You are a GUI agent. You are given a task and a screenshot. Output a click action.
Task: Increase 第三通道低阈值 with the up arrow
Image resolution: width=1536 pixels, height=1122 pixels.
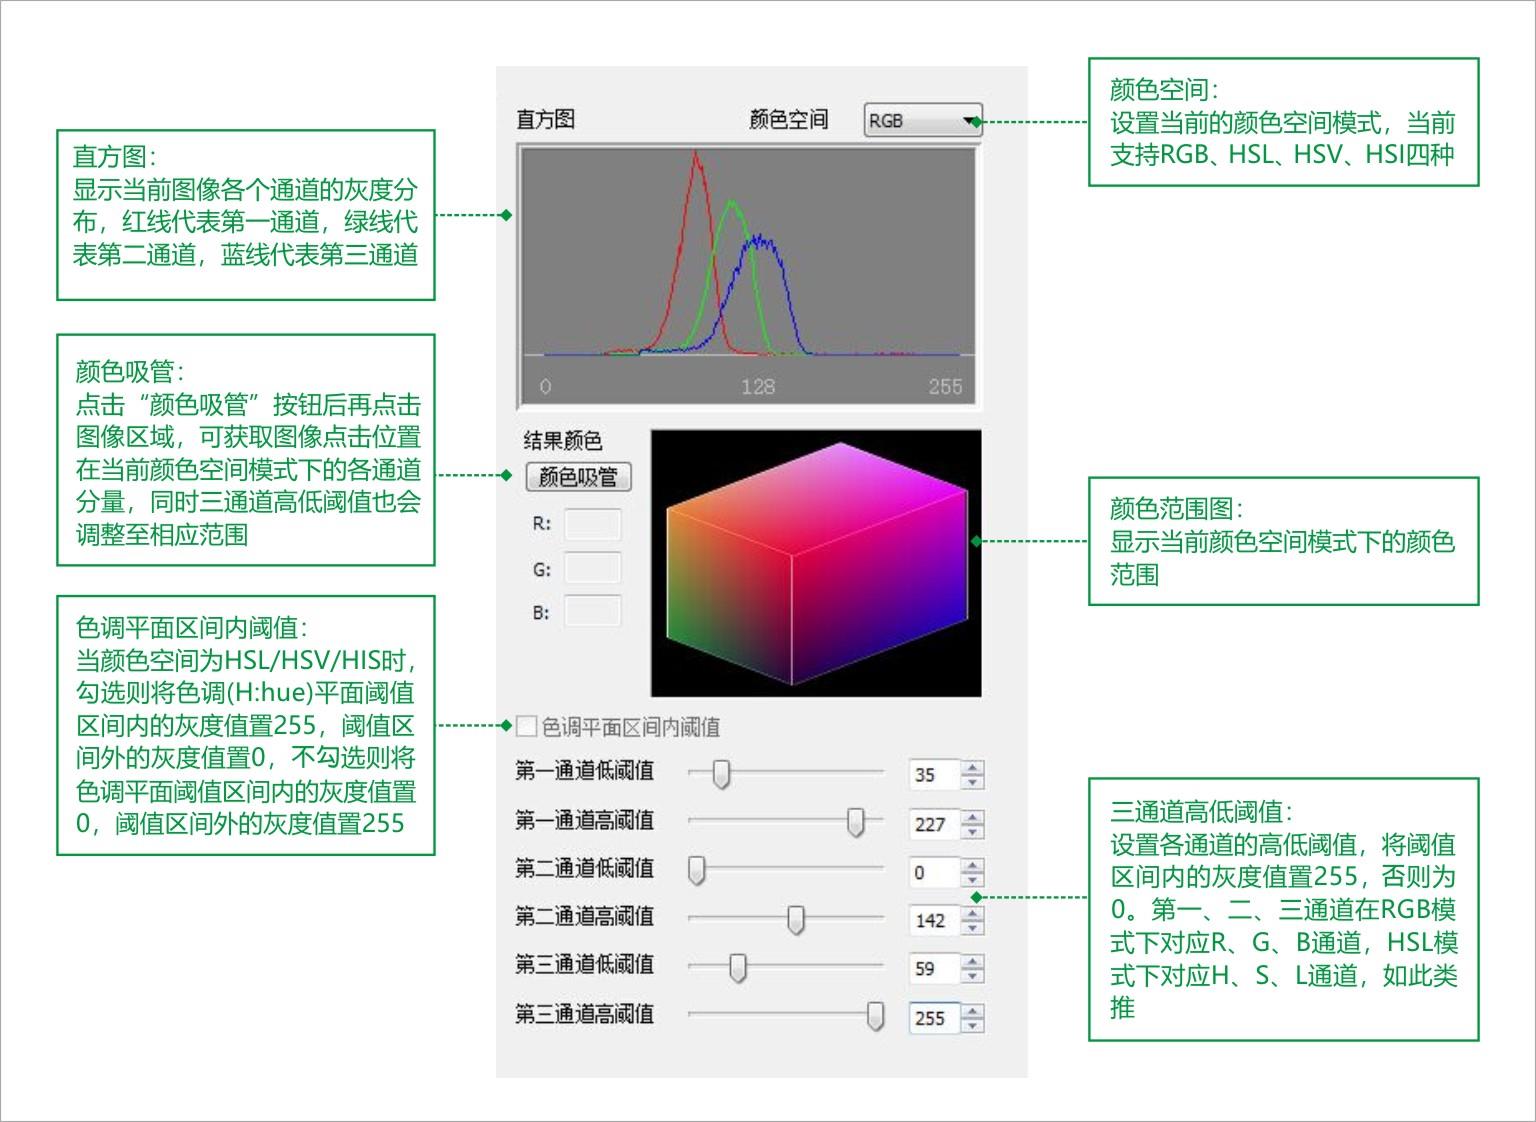pyautogui.click(x=972, y=961)
